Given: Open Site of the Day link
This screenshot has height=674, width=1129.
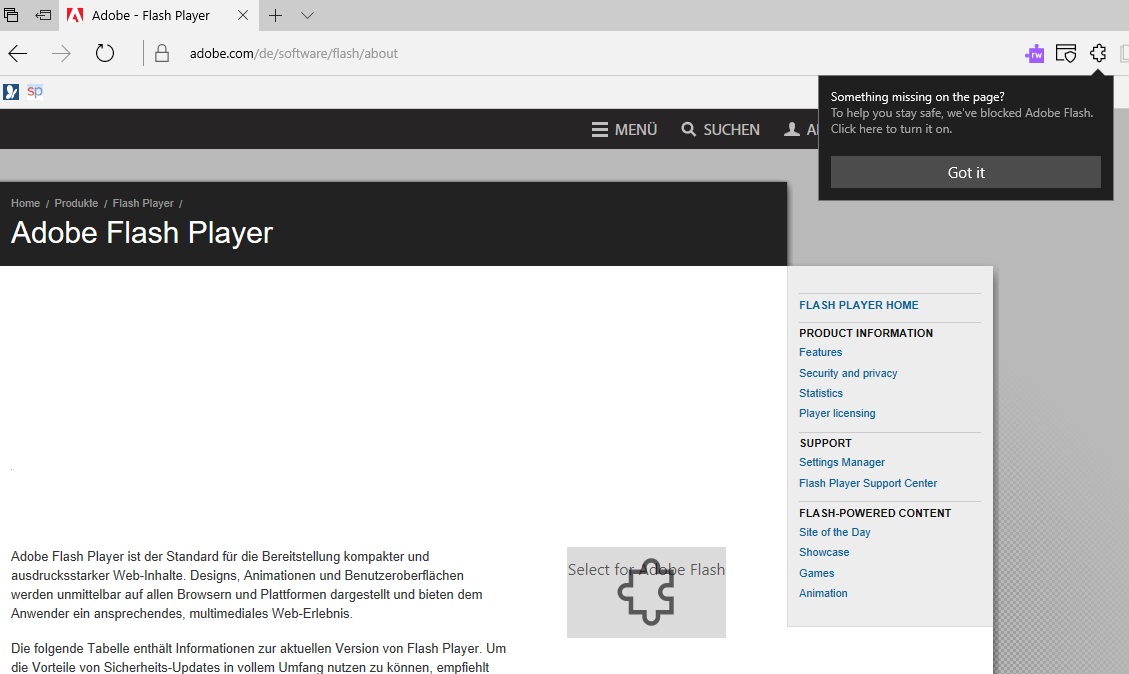Looking at the screenshot, I should (x=835, y=532).
